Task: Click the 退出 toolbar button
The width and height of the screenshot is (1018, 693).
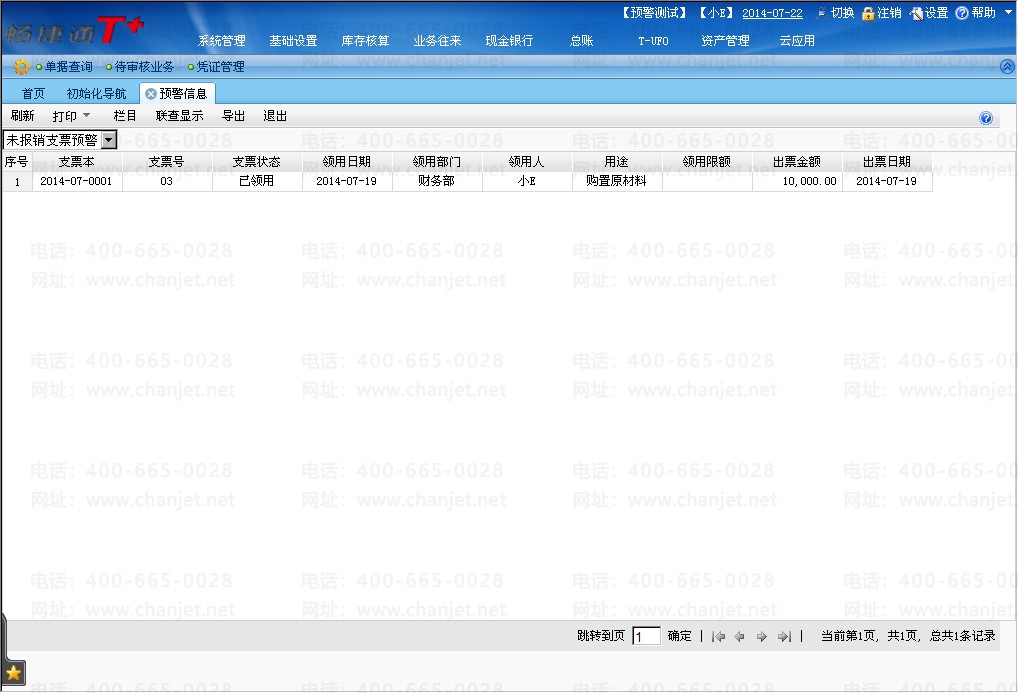Action: (275, 116)
